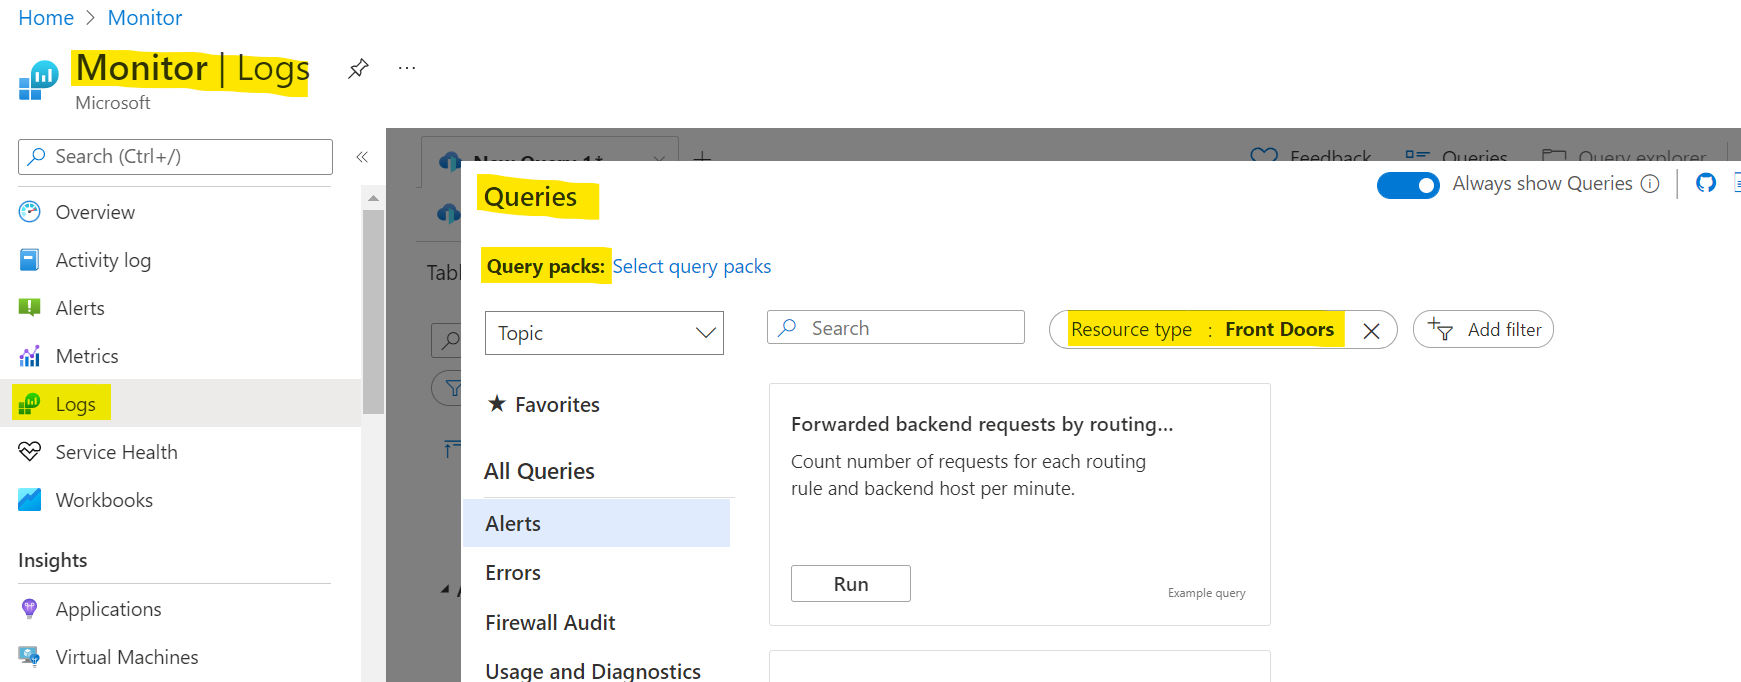This screenshot has width=1741, height=682.
Task: Select the Alerts query category
Action: tap(513, 523)
